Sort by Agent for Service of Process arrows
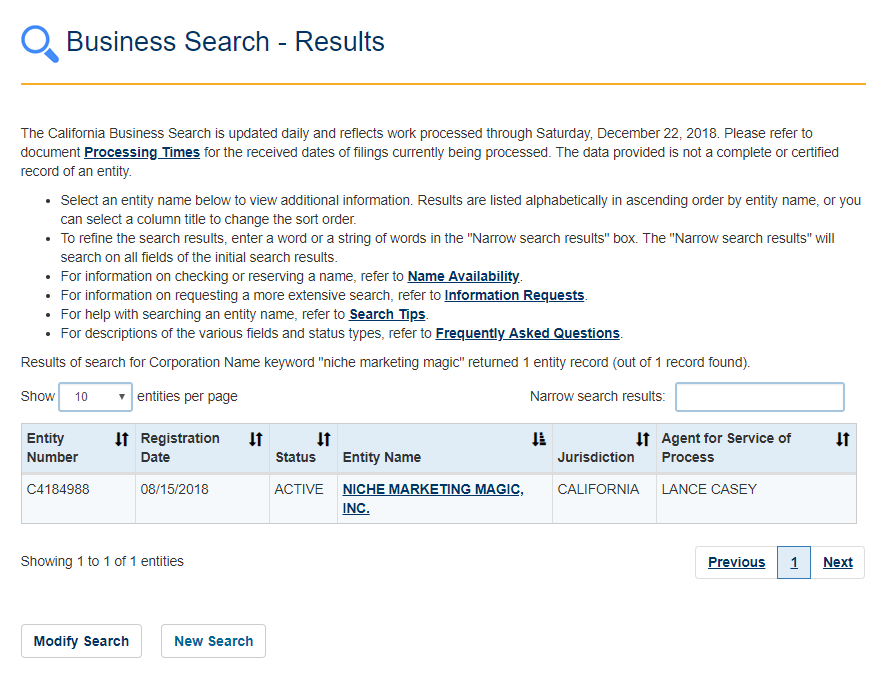Viewport: 894px width, 692px height. pyautogui.click(x=843, y=439)
